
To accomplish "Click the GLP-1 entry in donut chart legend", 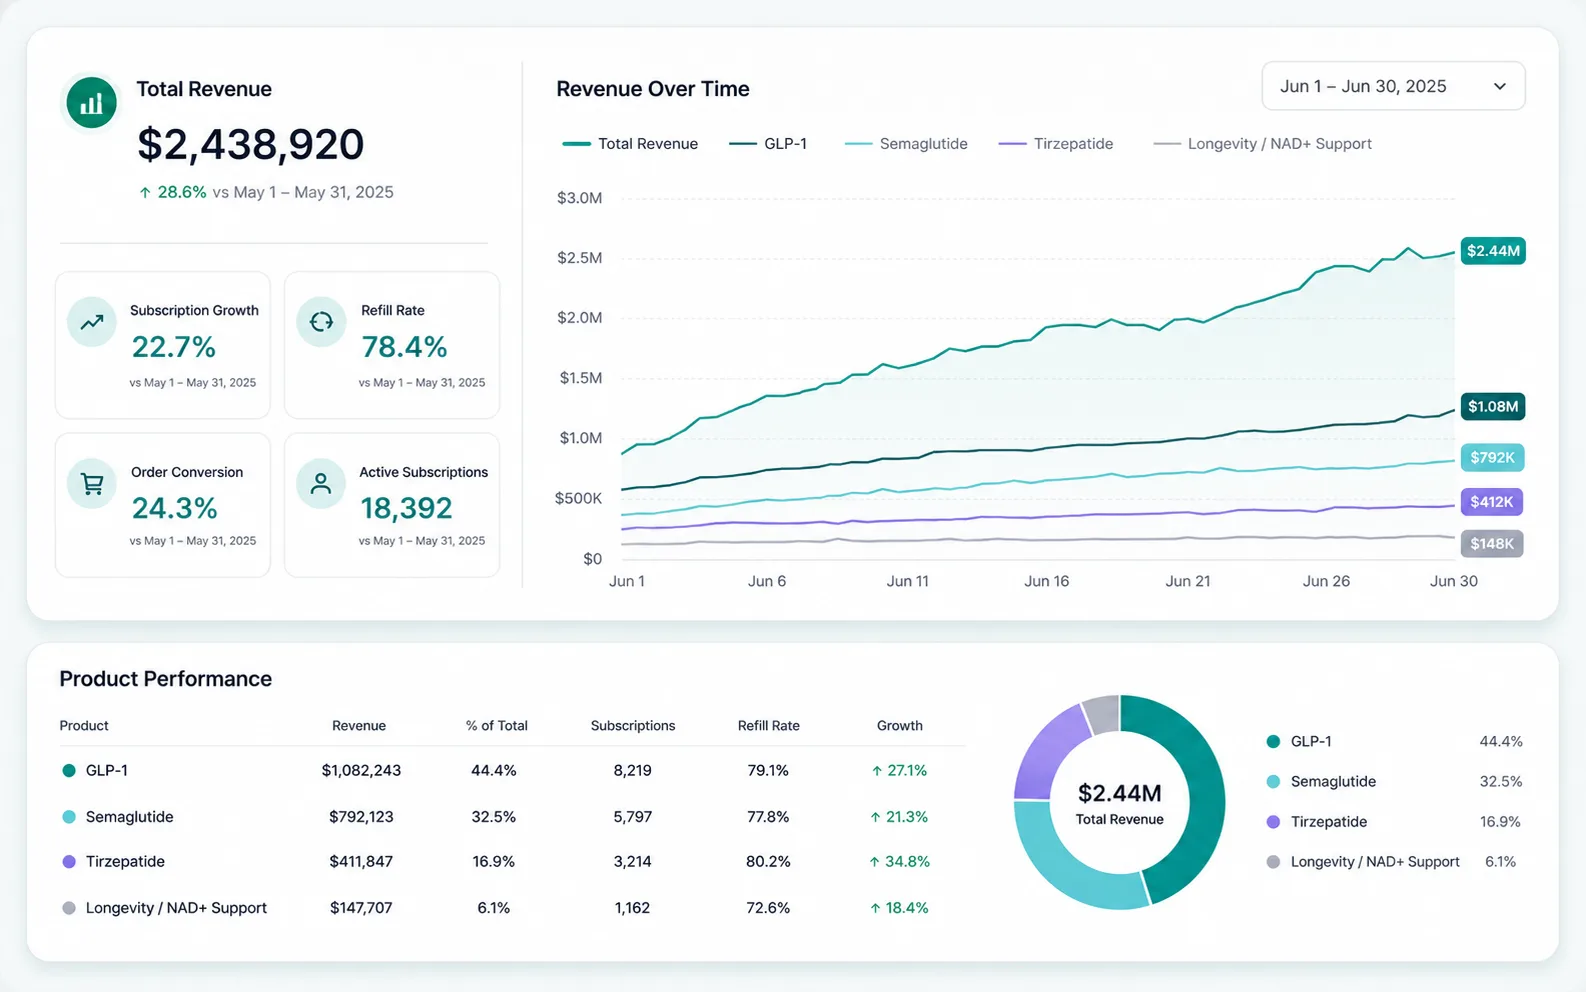I will click(x=1394, y=742).
